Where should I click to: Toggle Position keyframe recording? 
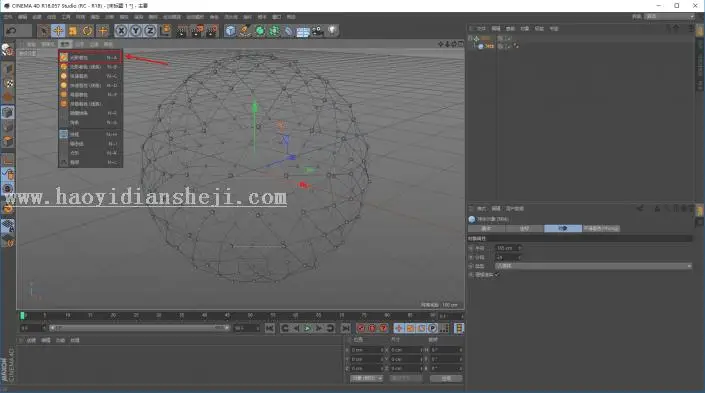399,328
